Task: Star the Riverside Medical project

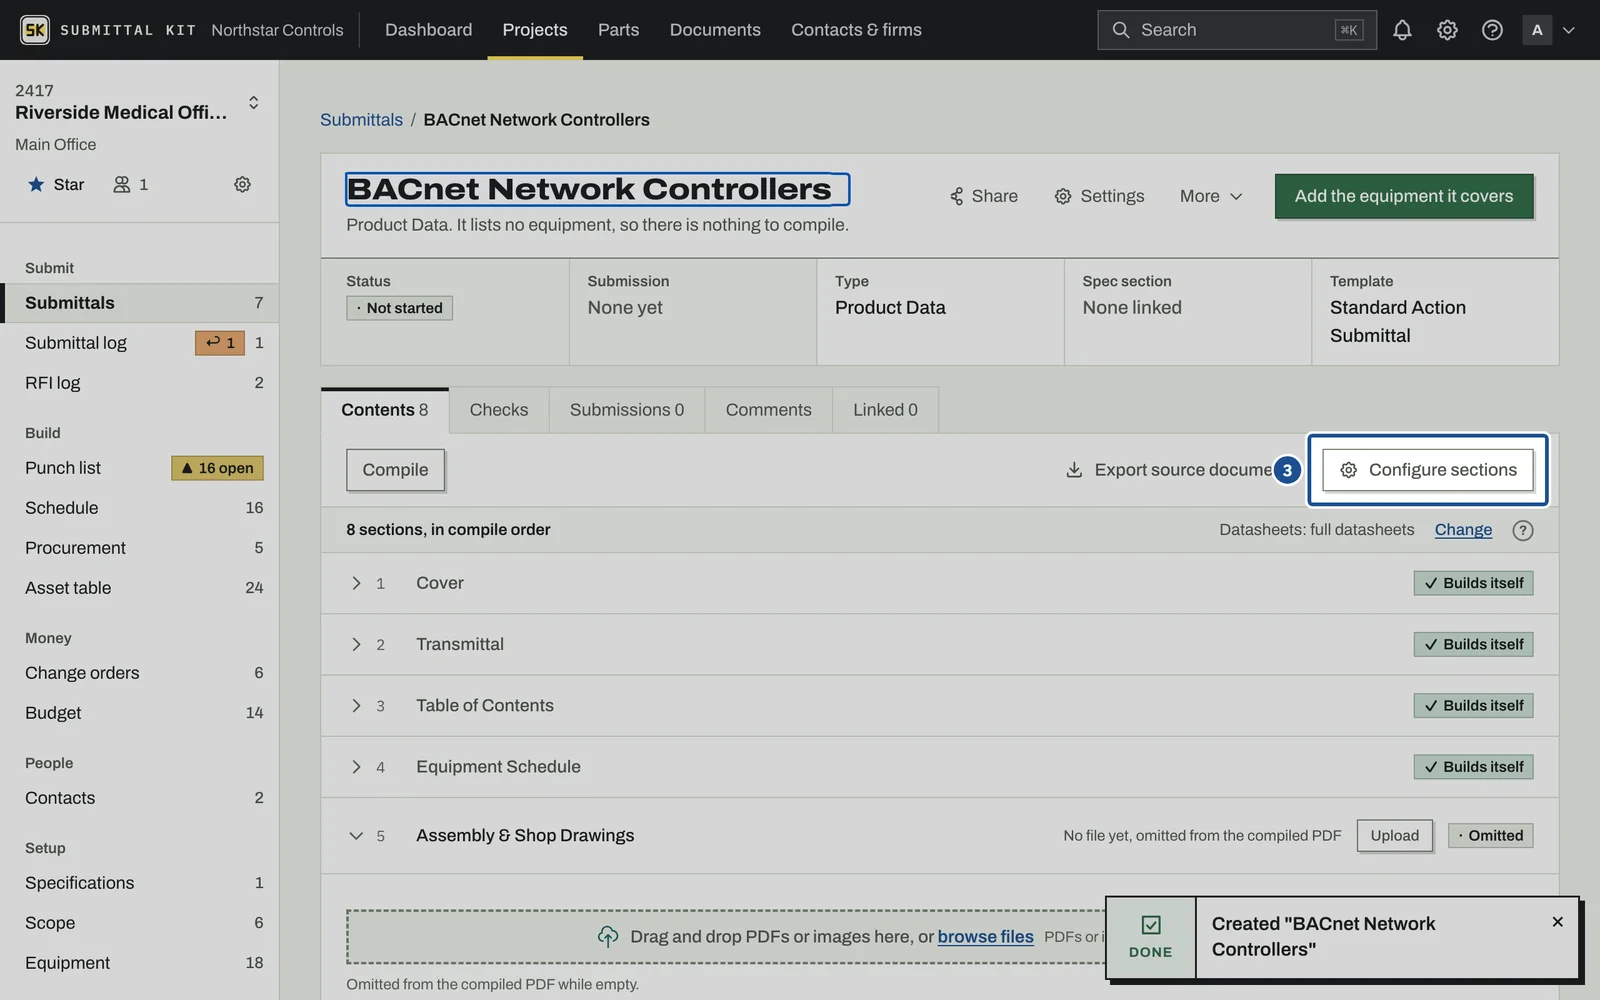Action: tap(56, 184)
